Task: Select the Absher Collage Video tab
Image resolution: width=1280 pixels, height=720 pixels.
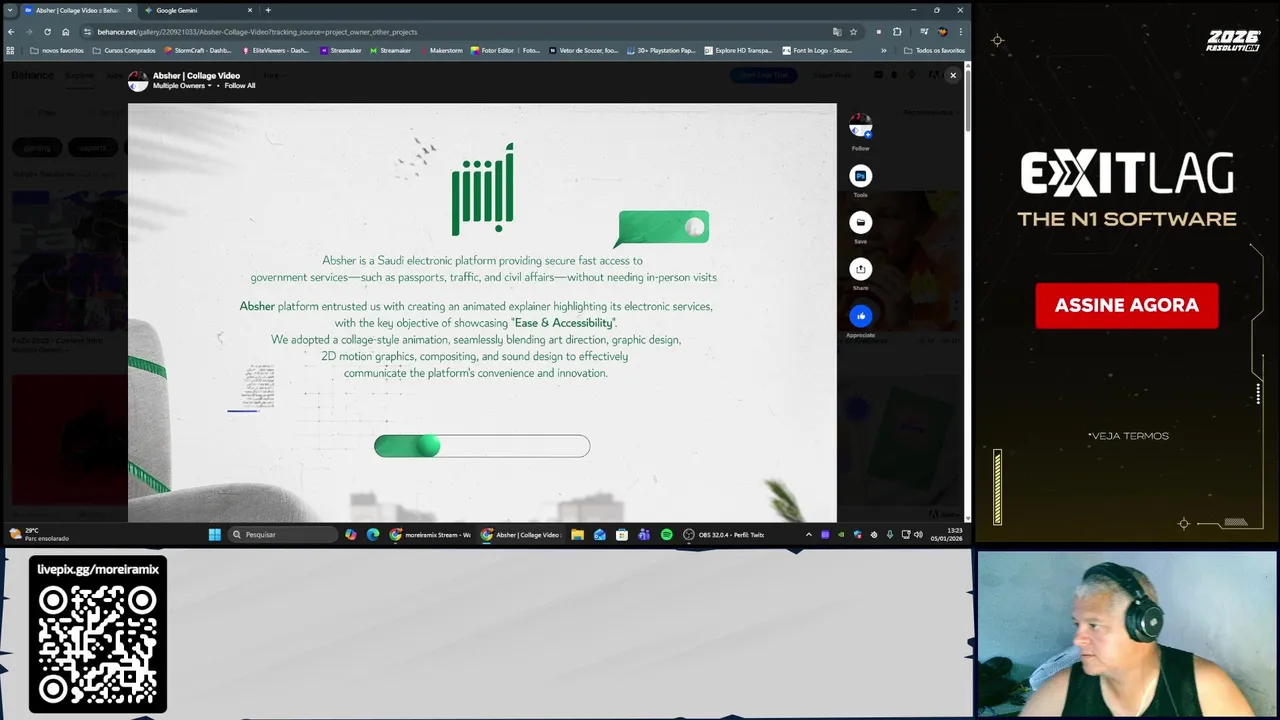Action: point(77,10)
